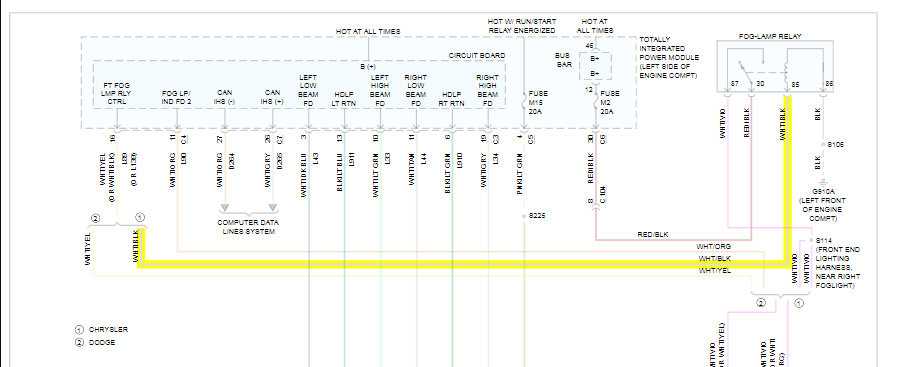
Task: Click the S225 splice label
Action: pyautogui.click(x=537, y=216)
